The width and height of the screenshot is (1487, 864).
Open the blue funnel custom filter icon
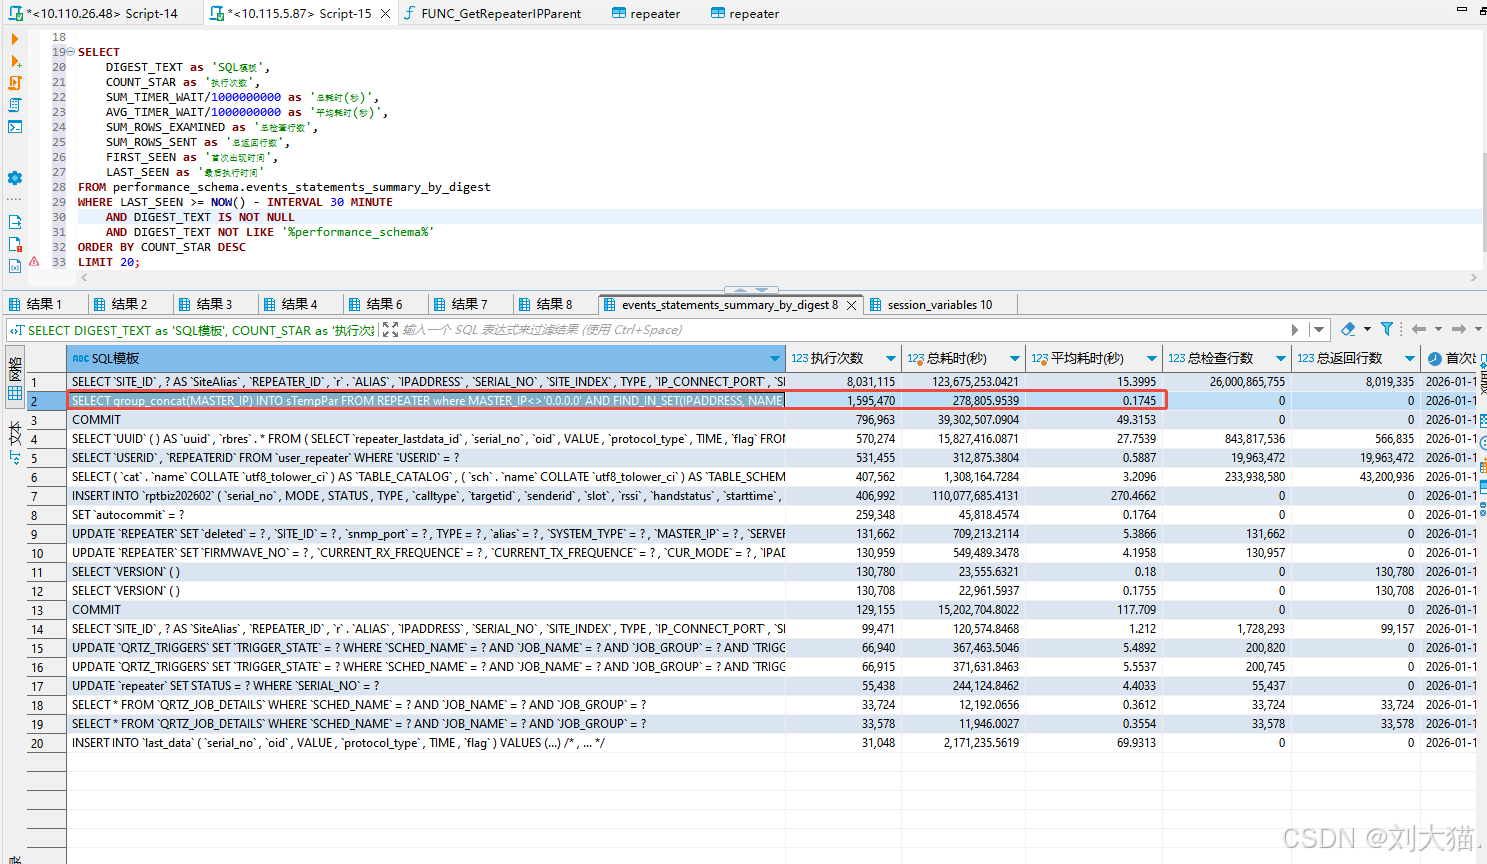pyautogui.click(x=1387, y=329)
